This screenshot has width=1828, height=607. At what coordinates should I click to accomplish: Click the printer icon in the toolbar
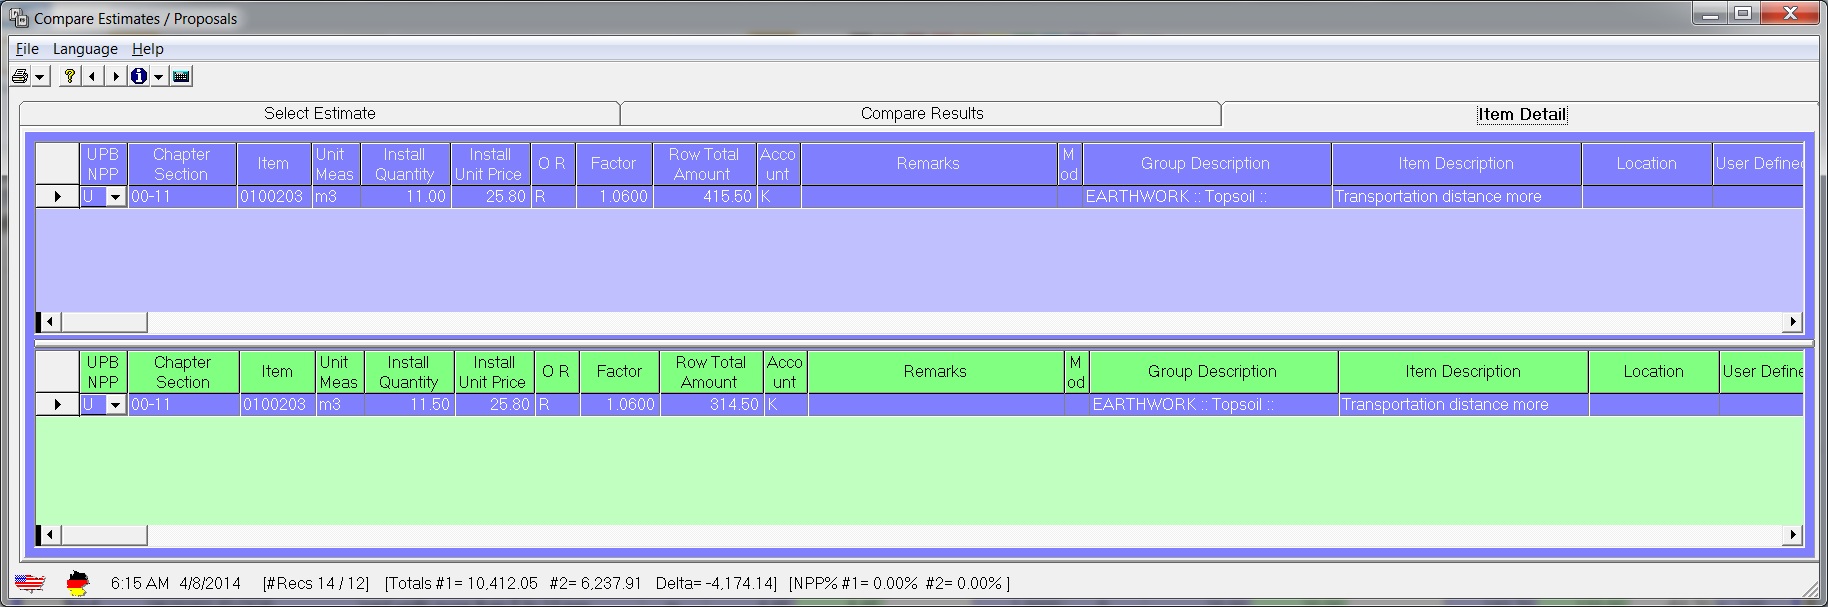[x=20, y=76]
